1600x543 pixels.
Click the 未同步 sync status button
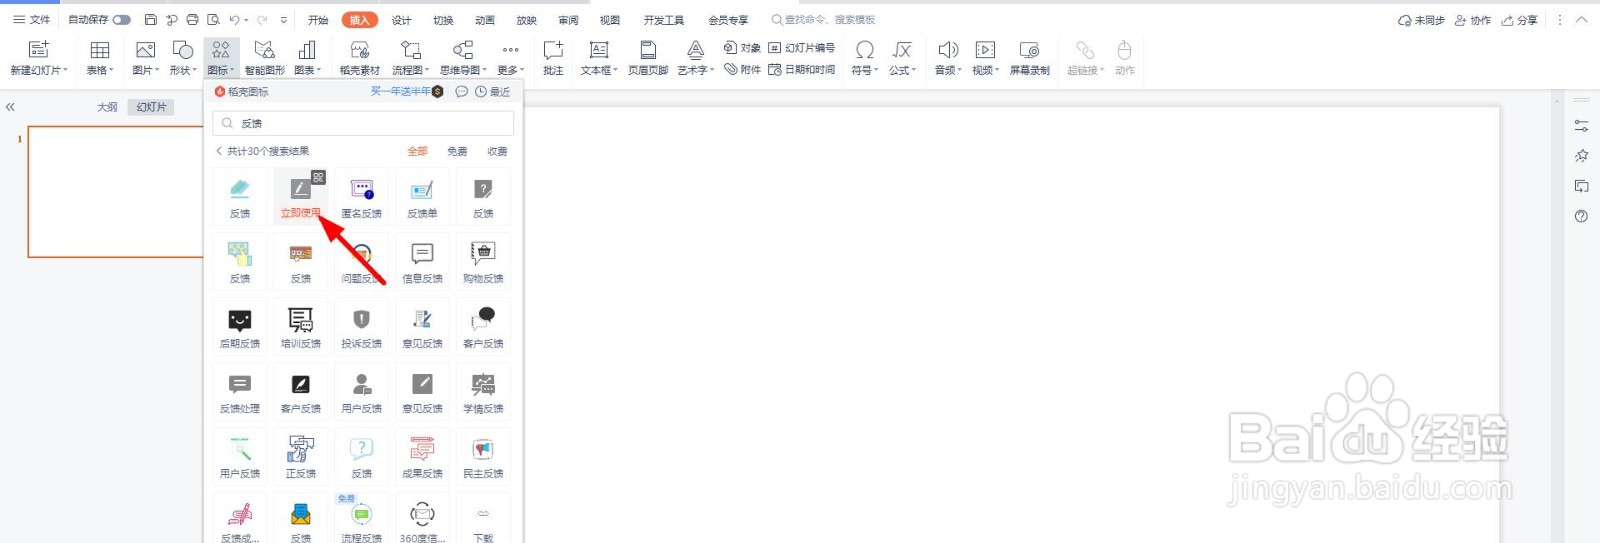coord(1421,20)
